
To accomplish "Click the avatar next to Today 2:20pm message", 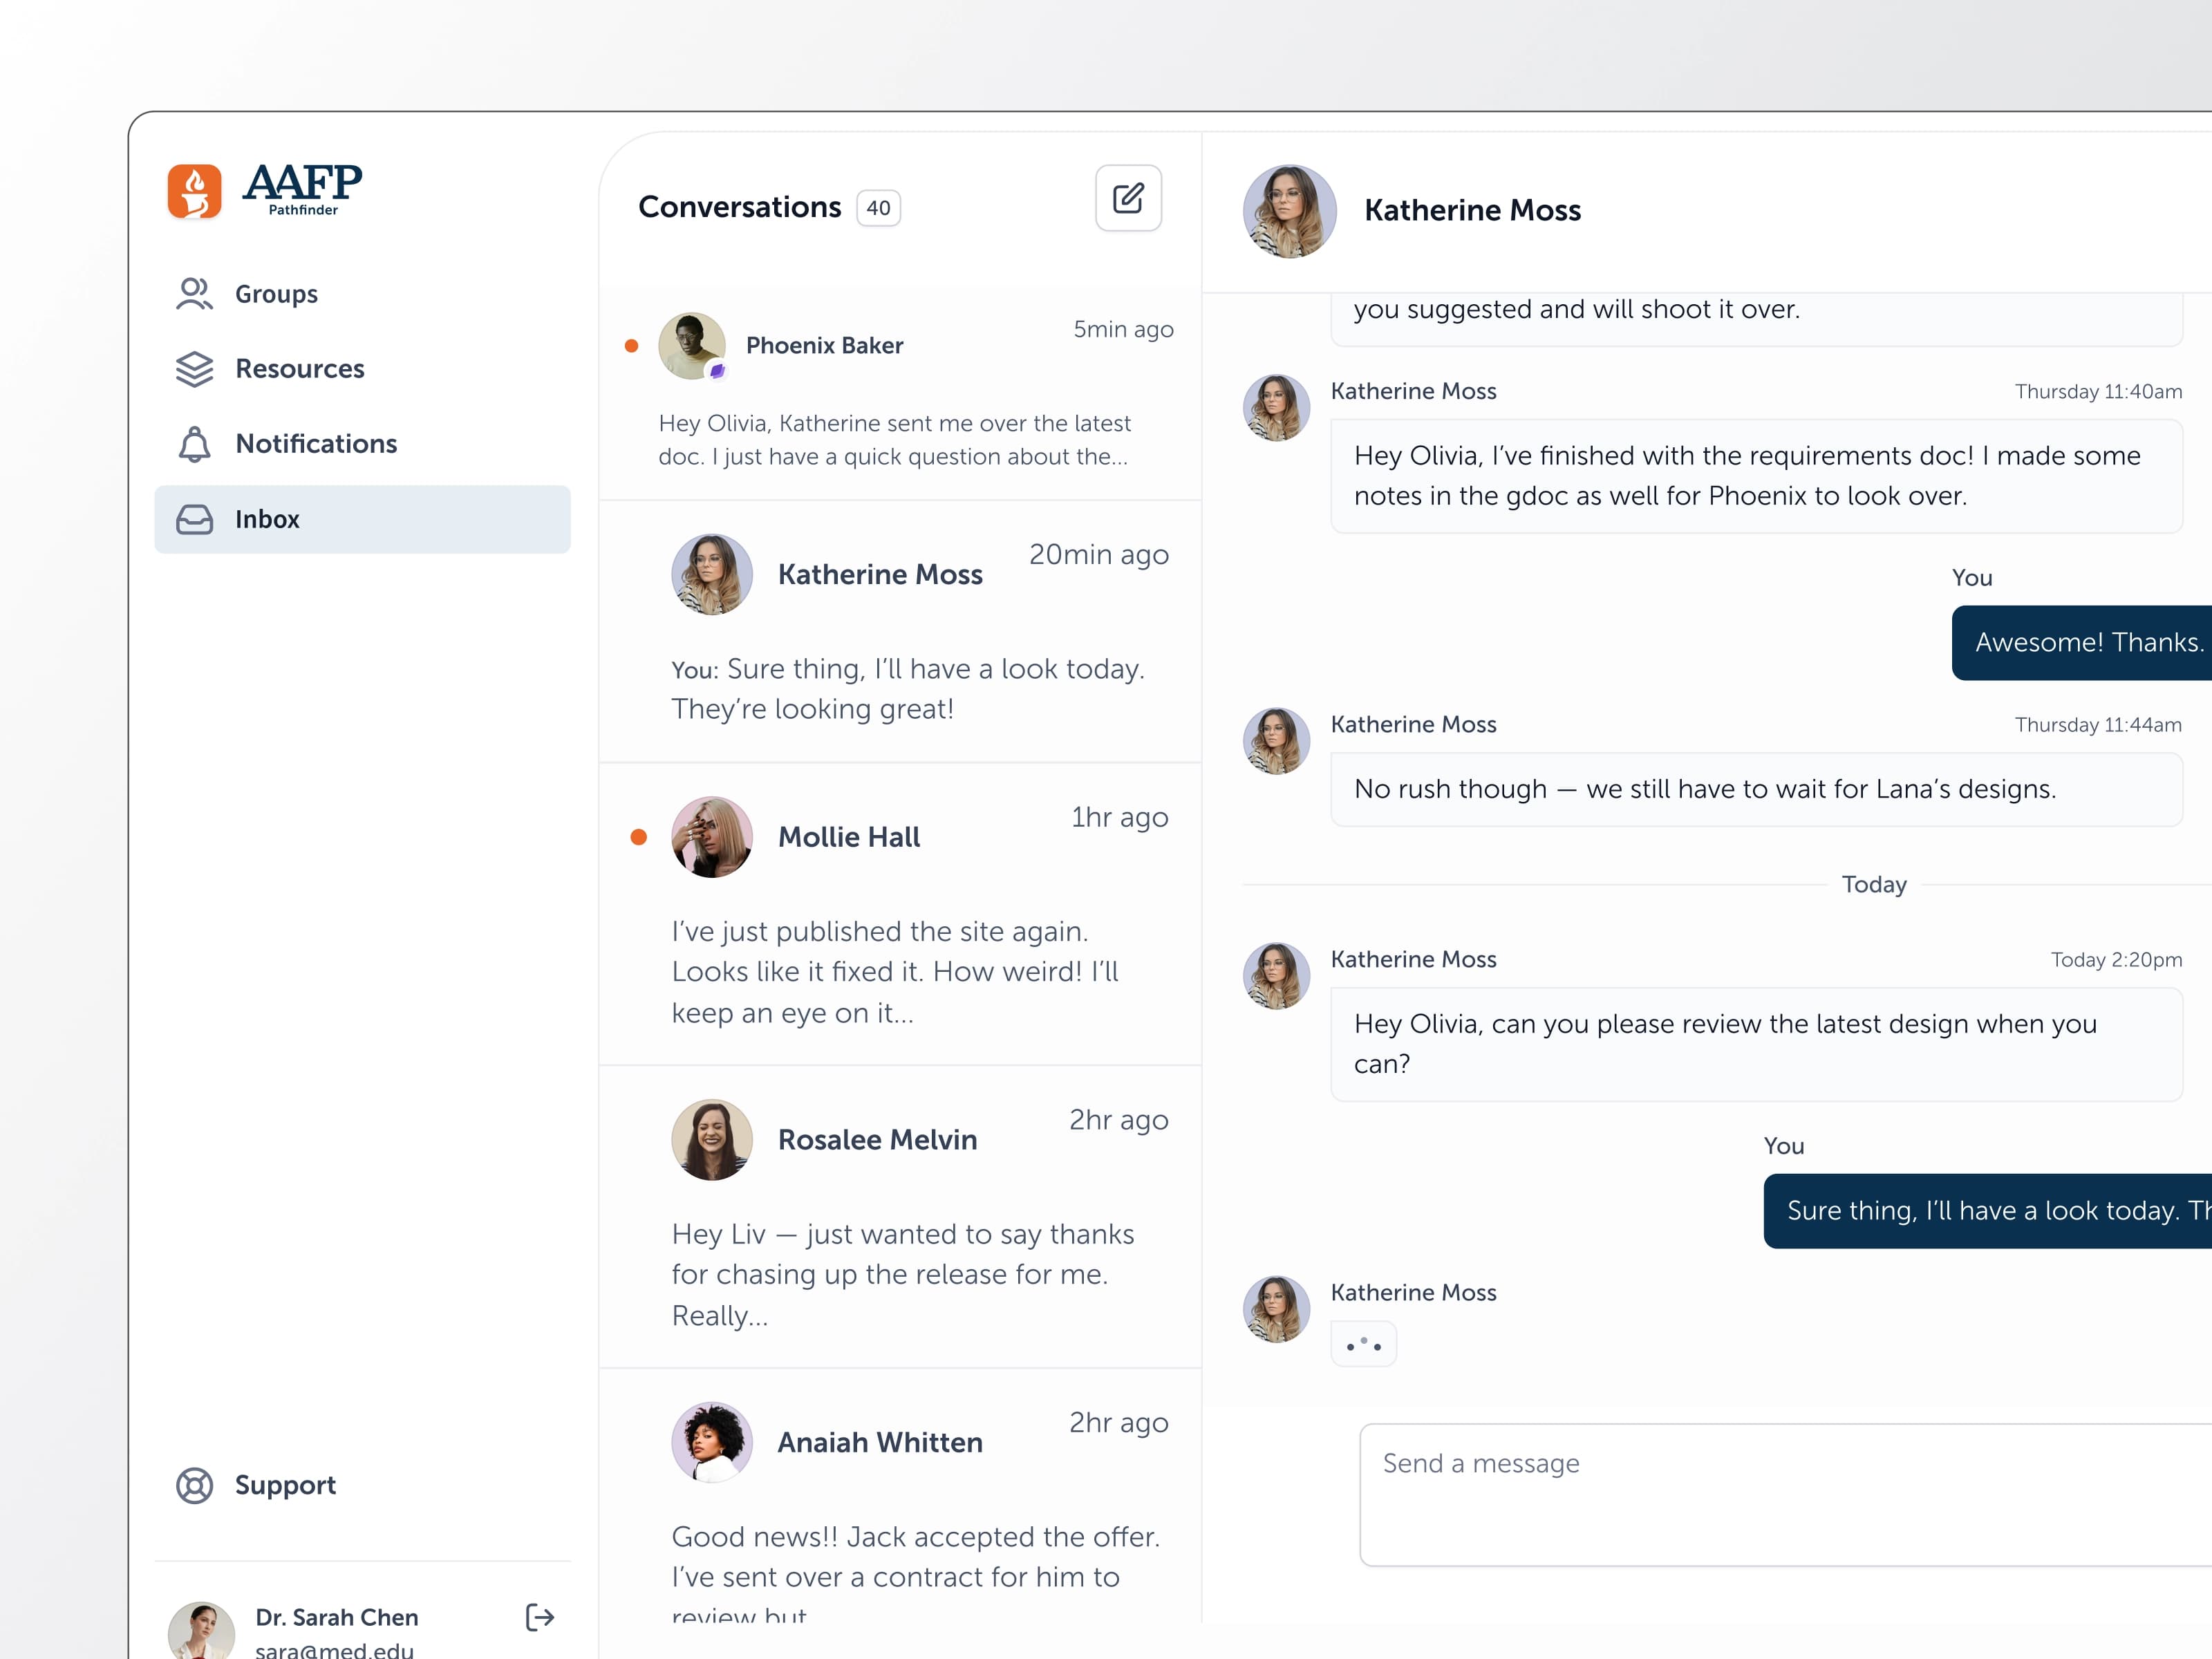I will click(1276, 976).
